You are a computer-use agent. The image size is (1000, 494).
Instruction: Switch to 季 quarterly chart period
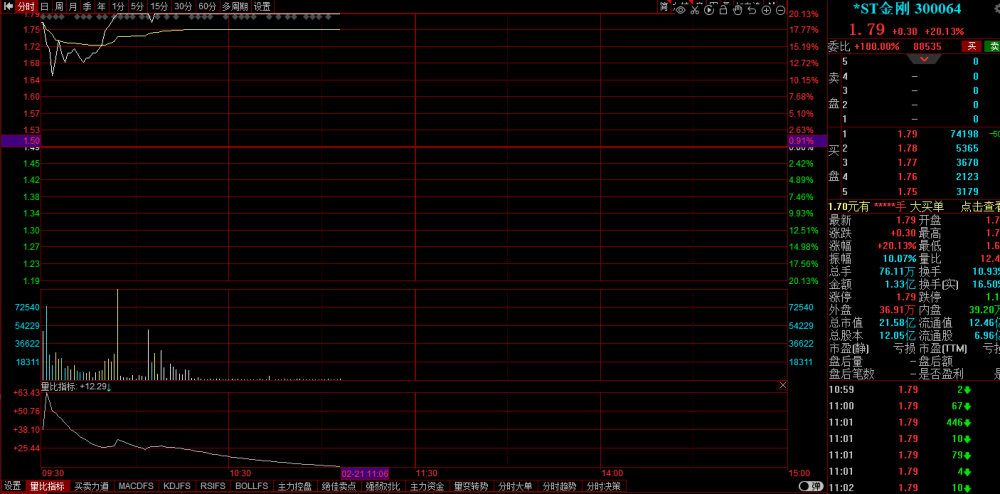click(x=87, y=6)
